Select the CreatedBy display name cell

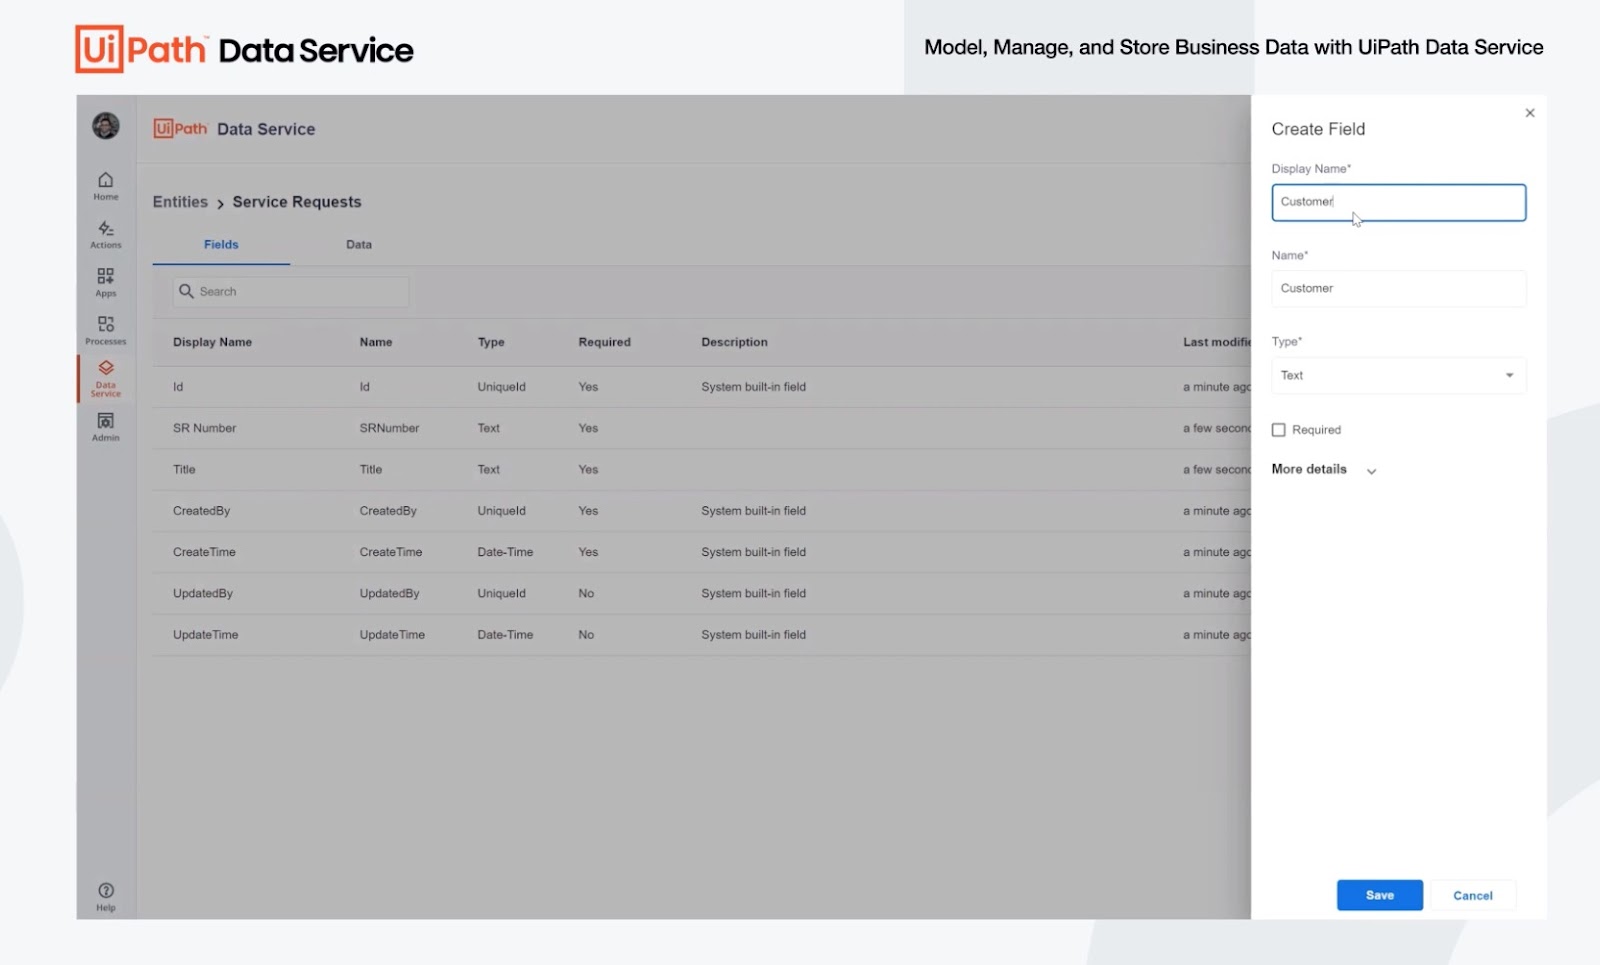point(201,511)
